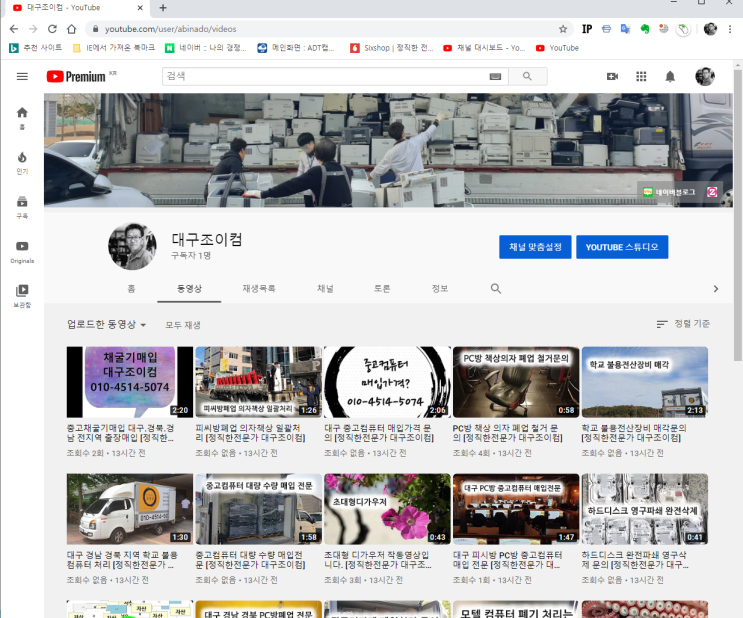Reload the page with refresh icon
743x618 pixels.
(x=52, y=29)
